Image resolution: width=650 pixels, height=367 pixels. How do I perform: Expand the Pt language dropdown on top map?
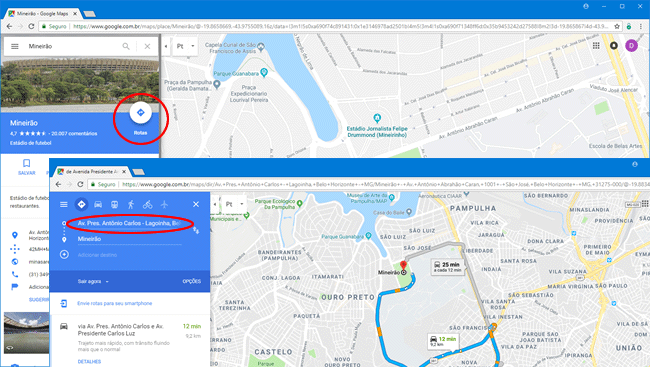(x=185, y=46)
